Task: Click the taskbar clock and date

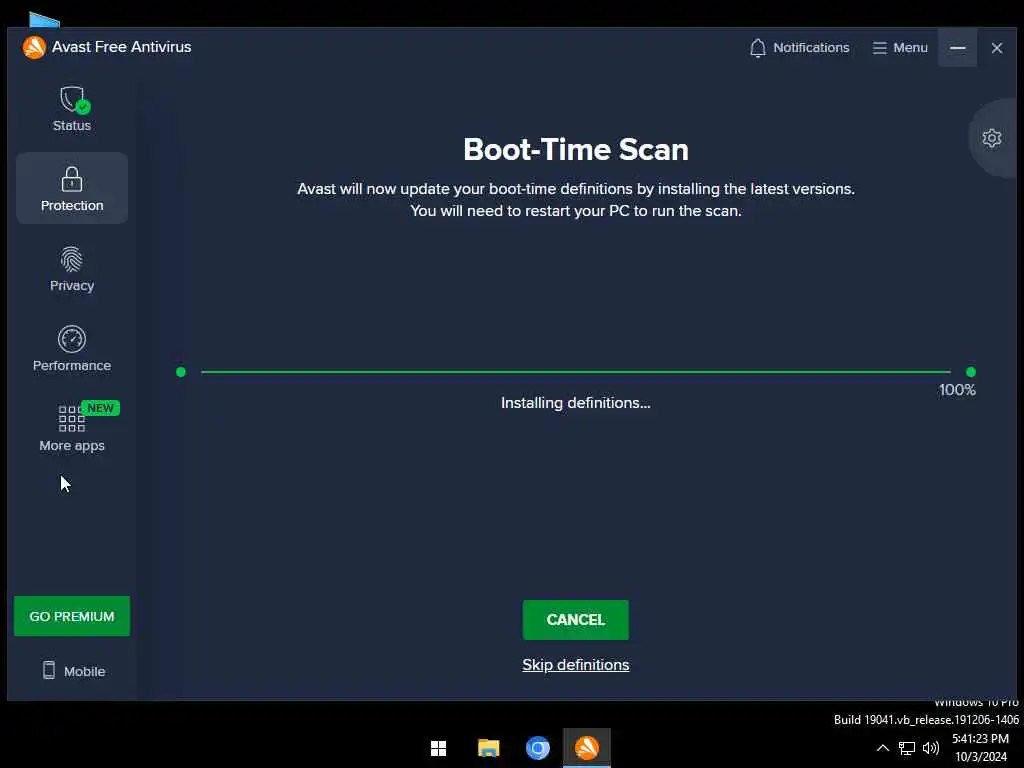Action: coord(980,748)
